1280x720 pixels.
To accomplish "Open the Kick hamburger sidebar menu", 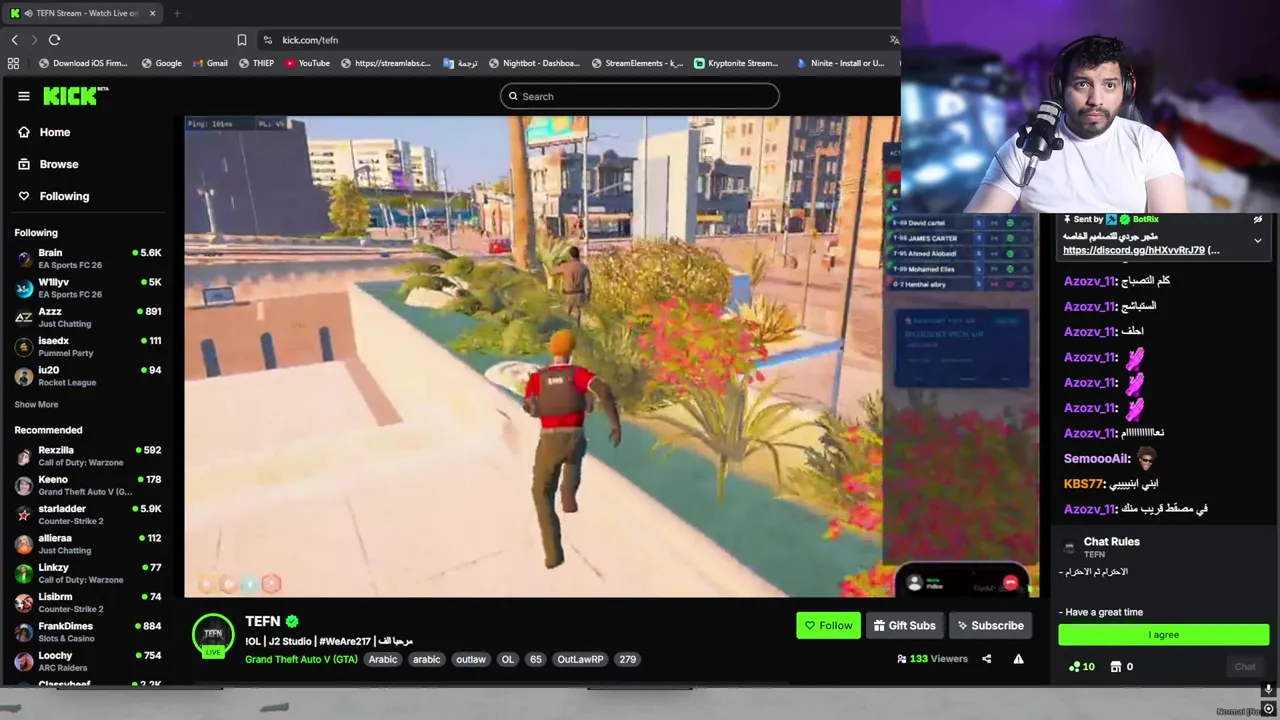I will pos(24,96).
